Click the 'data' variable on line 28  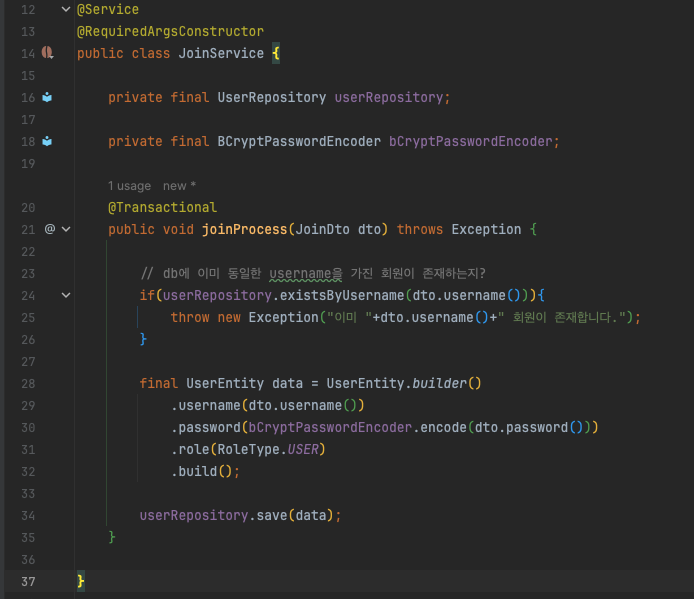tap(287, 383)
